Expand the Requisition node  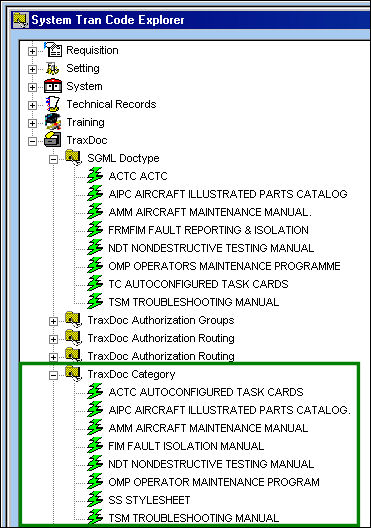32,51
